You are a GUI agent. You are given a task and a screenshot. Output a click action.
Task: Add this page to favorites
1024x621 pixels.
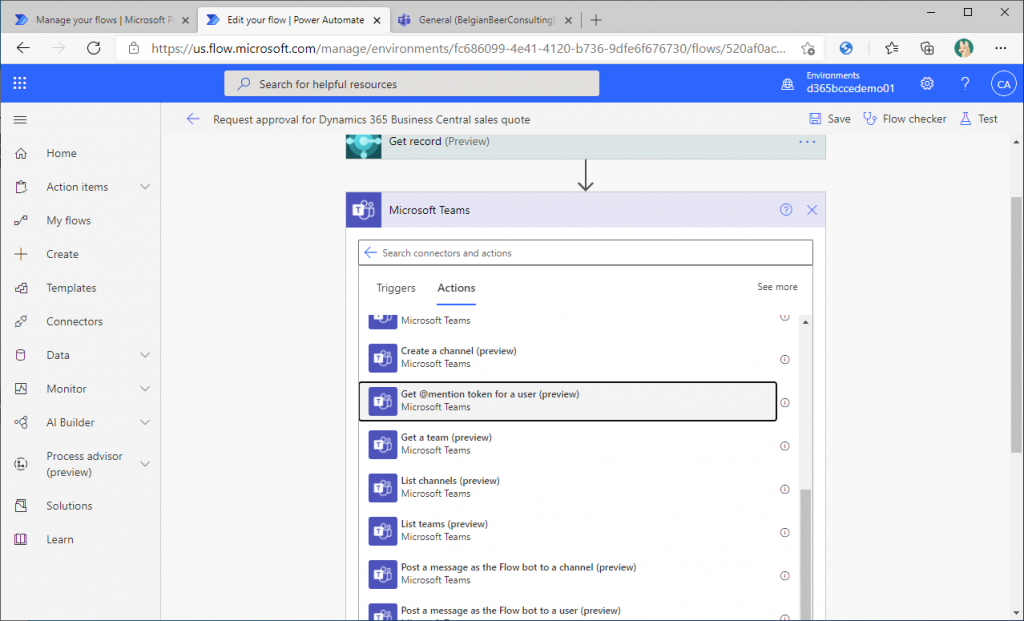pos(808,48)
